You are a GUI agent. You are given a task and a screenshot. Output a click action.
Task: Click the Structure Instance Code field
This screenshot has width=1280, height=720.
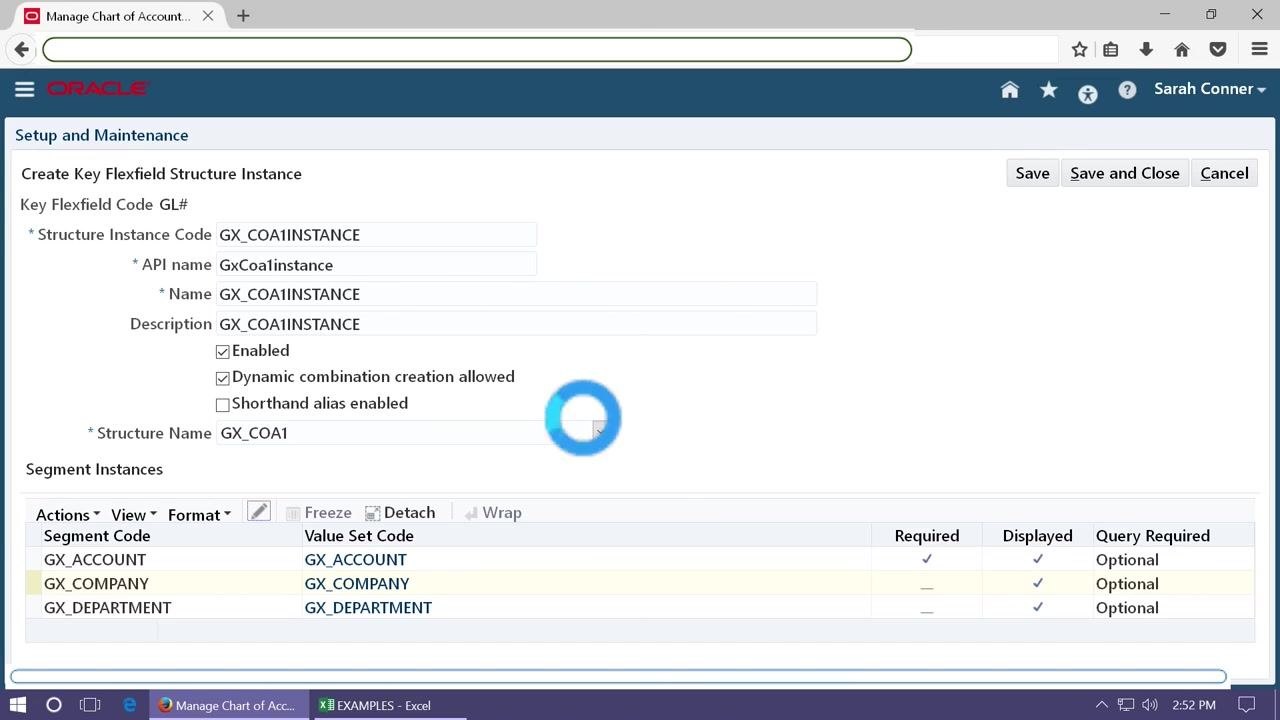pos(376,235)
